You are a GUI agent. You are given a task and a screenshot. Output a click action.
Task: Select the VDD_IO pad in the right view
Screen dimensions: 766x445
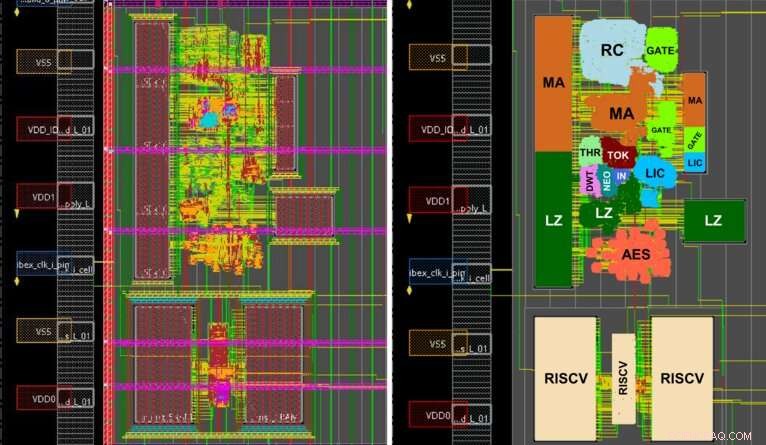[x=438, y=129]
